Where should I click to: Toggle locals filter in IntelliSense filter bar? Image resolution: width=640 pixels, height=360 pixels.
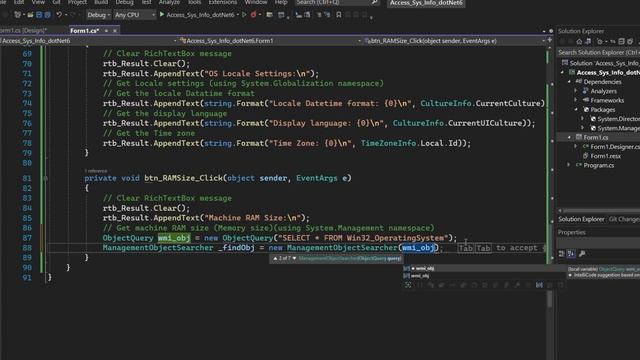pos(539,285)
